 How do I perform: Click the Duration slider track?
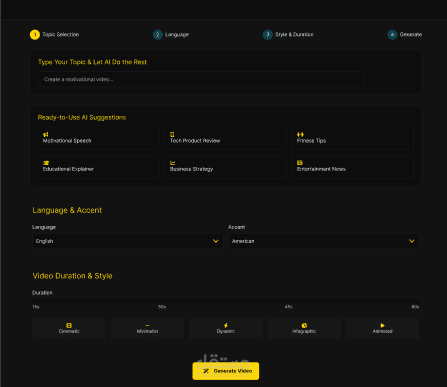pos(226,301)
